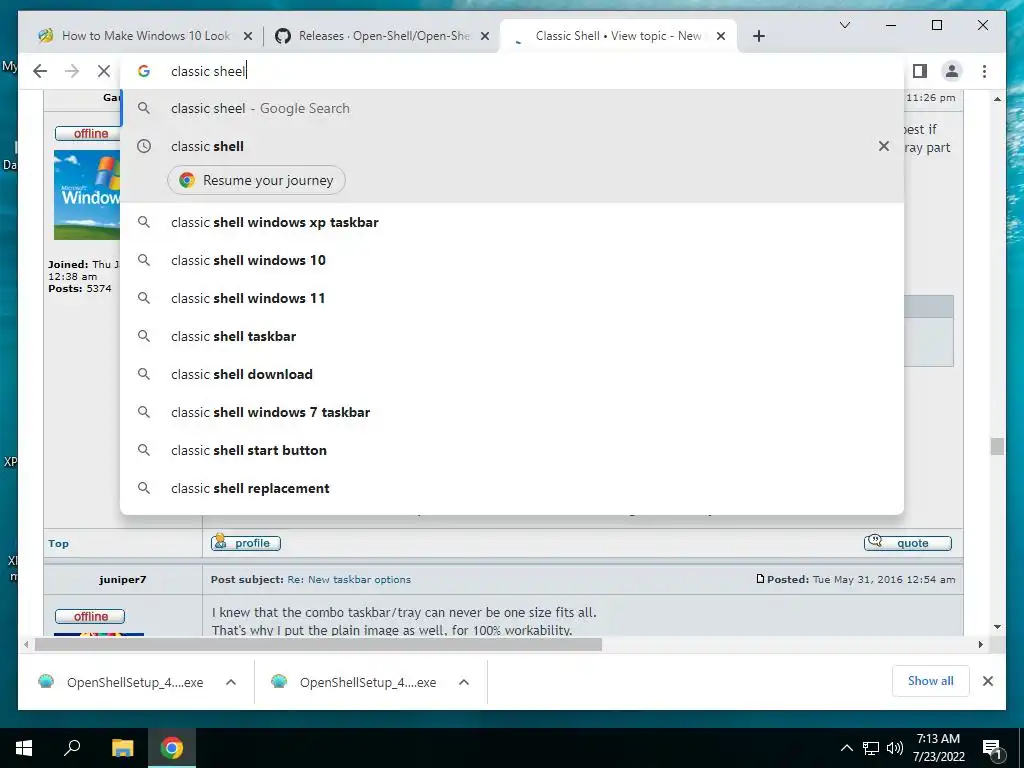The width and height of the screenshot is (1024, 768).
Task: Click 'Resume your journey' chip
Action: pos(256,180)
